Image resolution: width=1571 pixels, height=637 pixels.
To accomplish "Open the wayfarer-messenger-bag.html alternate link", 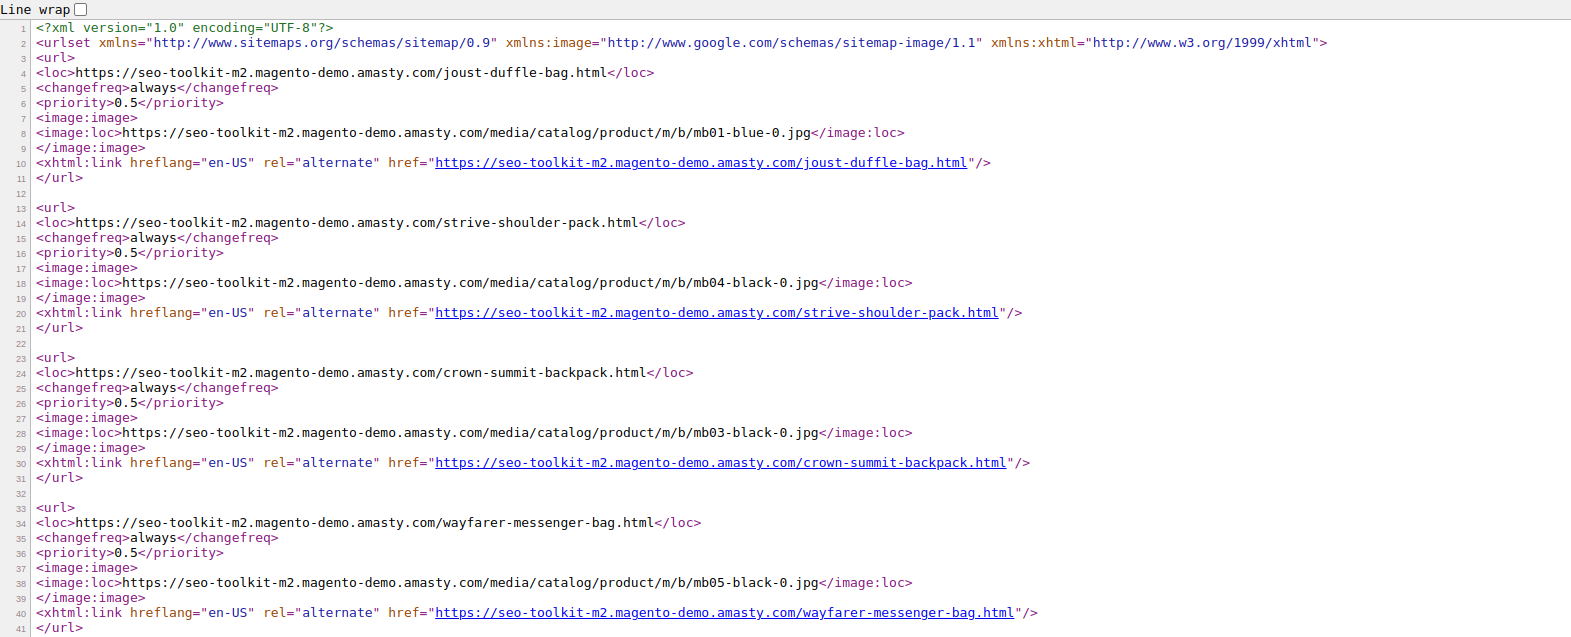I will (x=725, y=613).
